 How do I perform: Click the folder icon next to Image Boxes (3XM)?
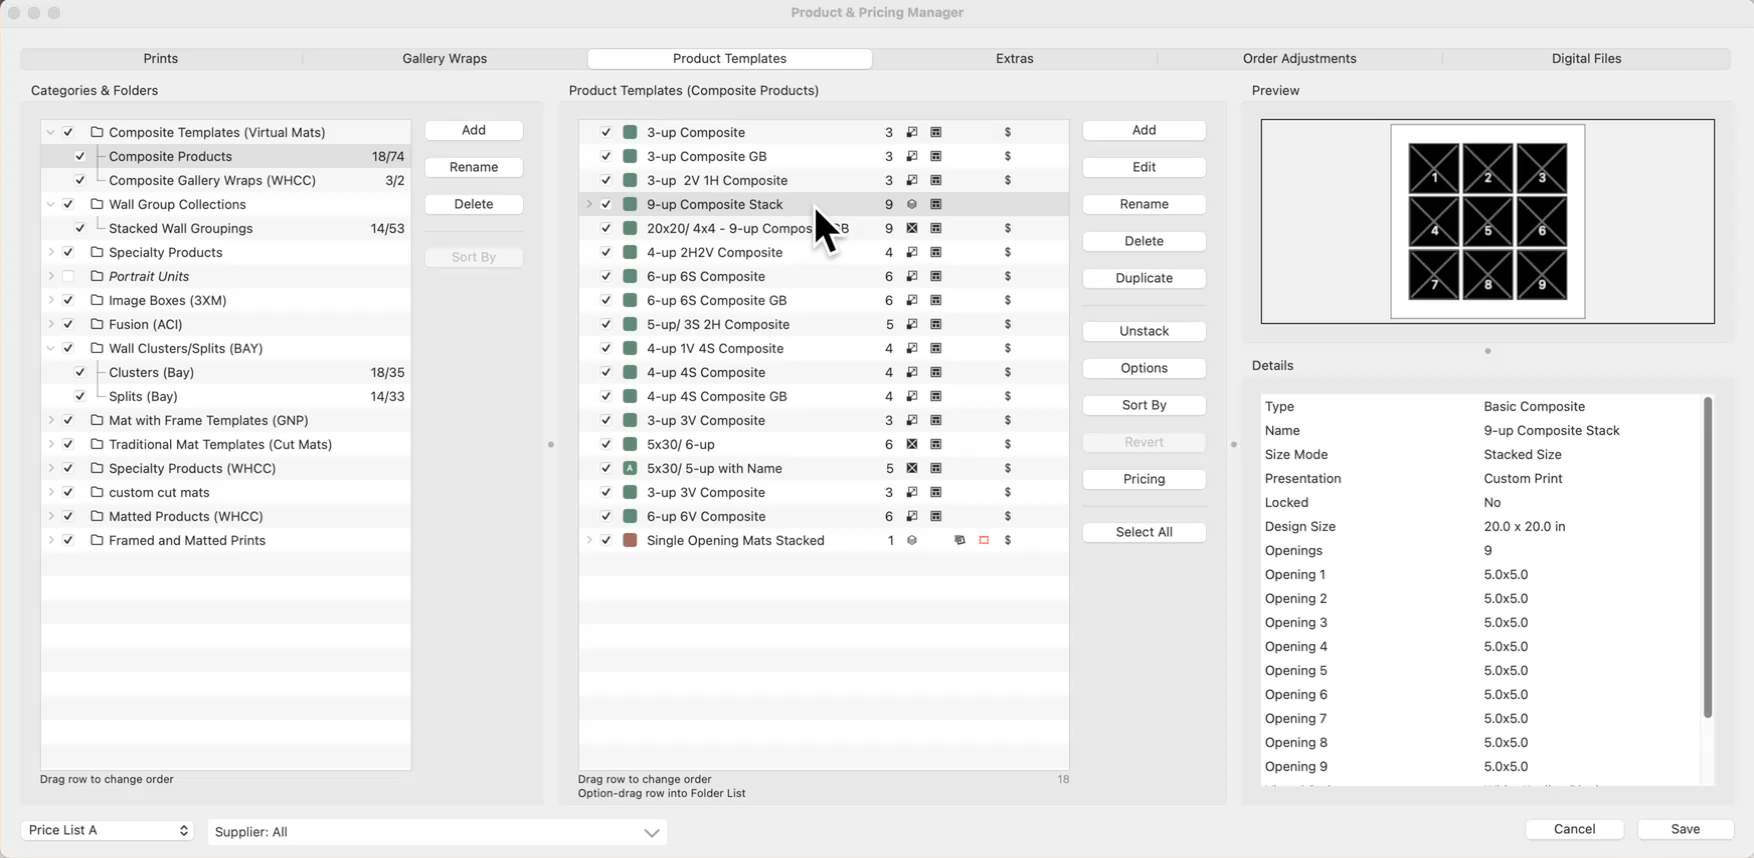[97, 300]
